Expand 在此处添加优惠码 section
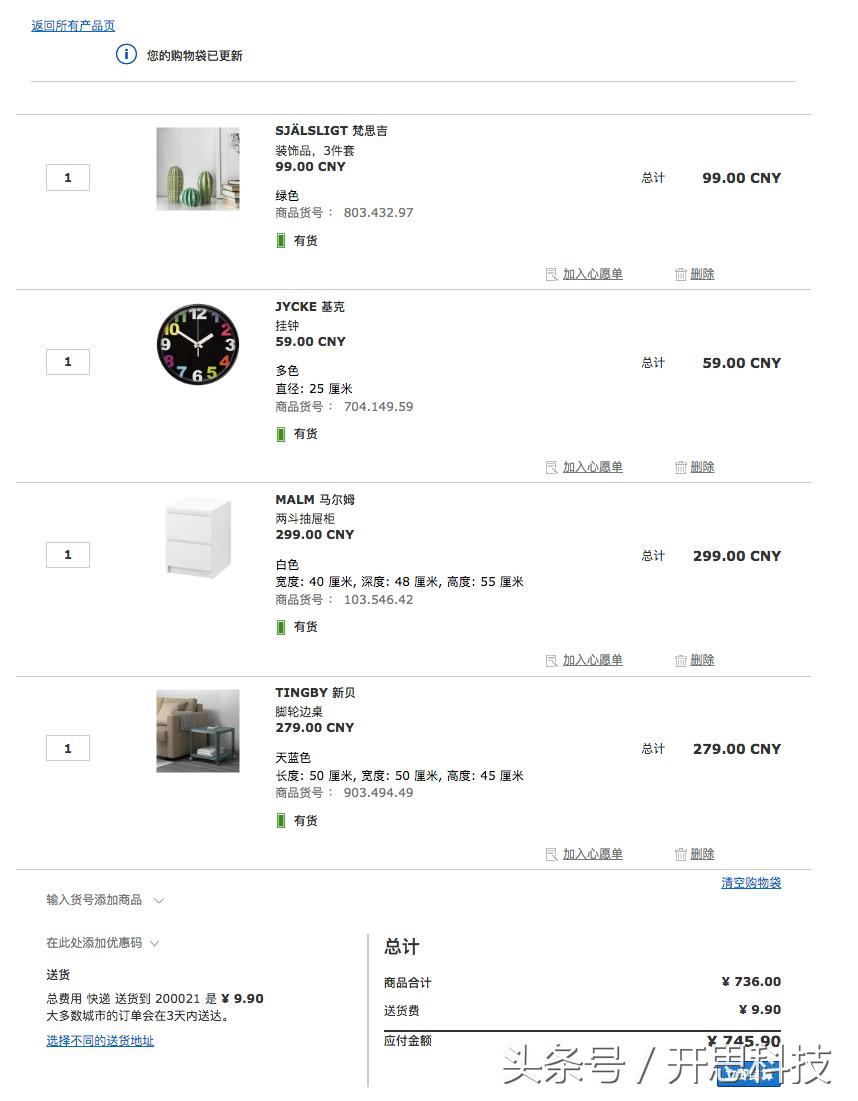The width and height of the screenshot is (858, 1101). (97, 942)
